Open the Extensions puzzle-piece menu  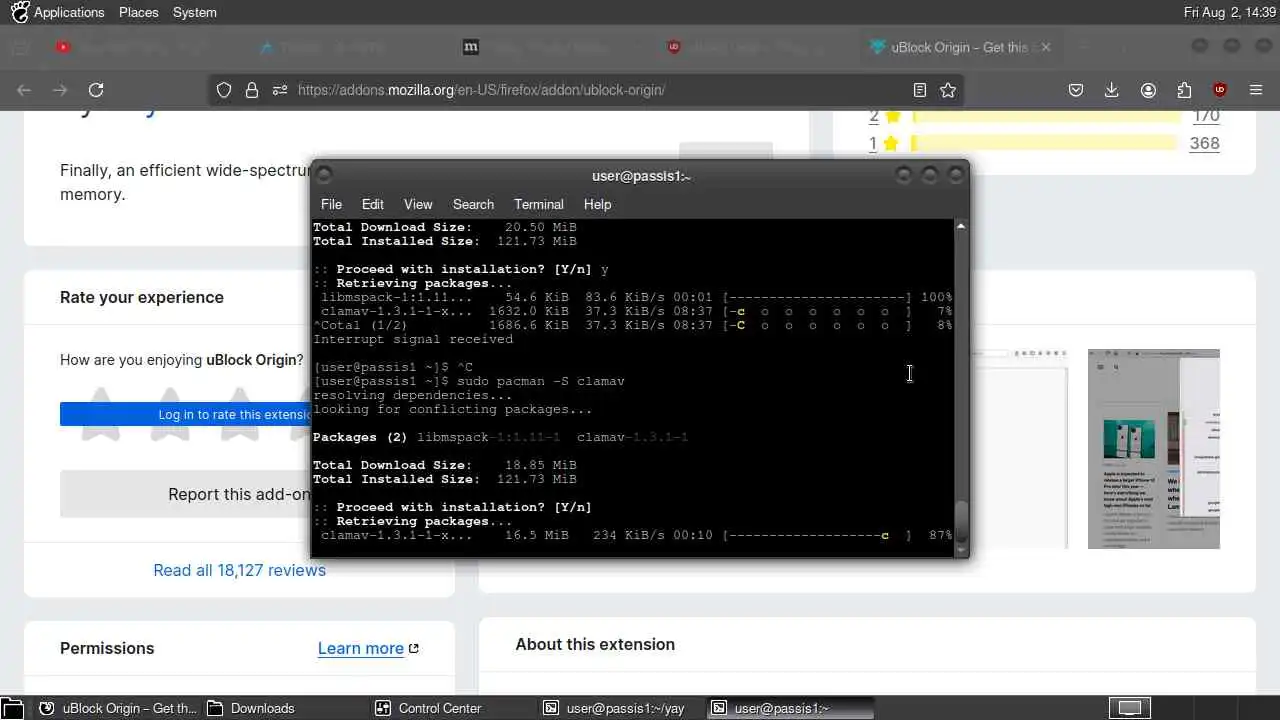coord(1184,90)
